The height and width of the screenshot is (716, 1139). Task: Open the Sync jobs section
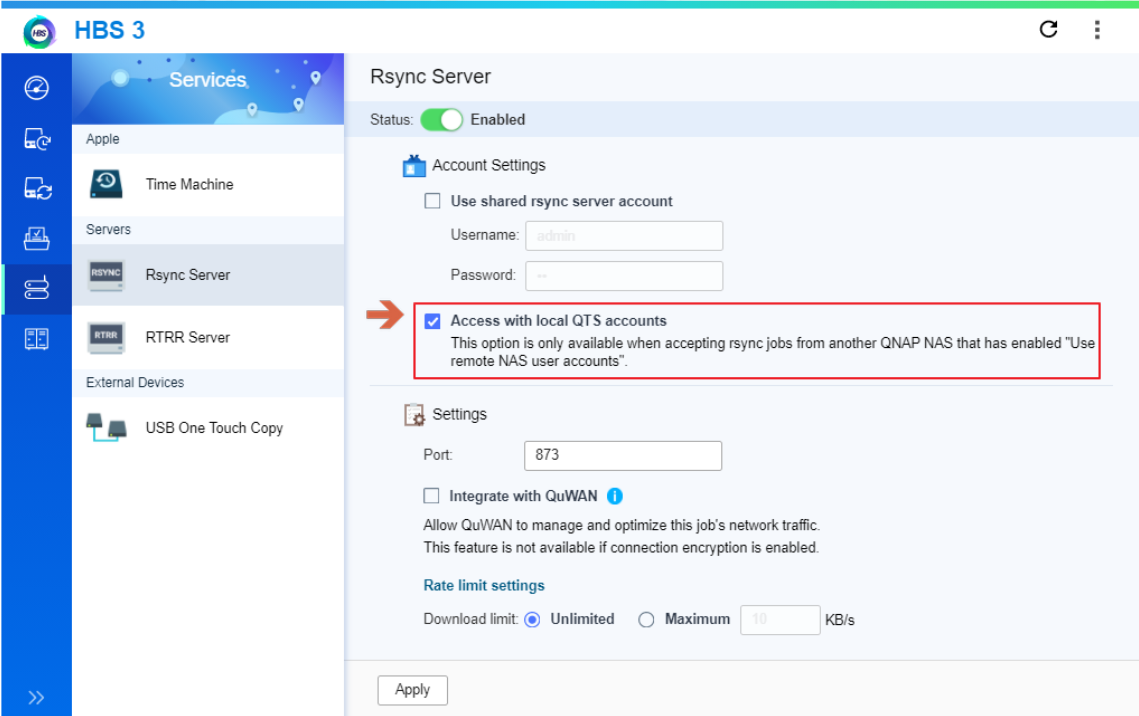pos(37,188)
